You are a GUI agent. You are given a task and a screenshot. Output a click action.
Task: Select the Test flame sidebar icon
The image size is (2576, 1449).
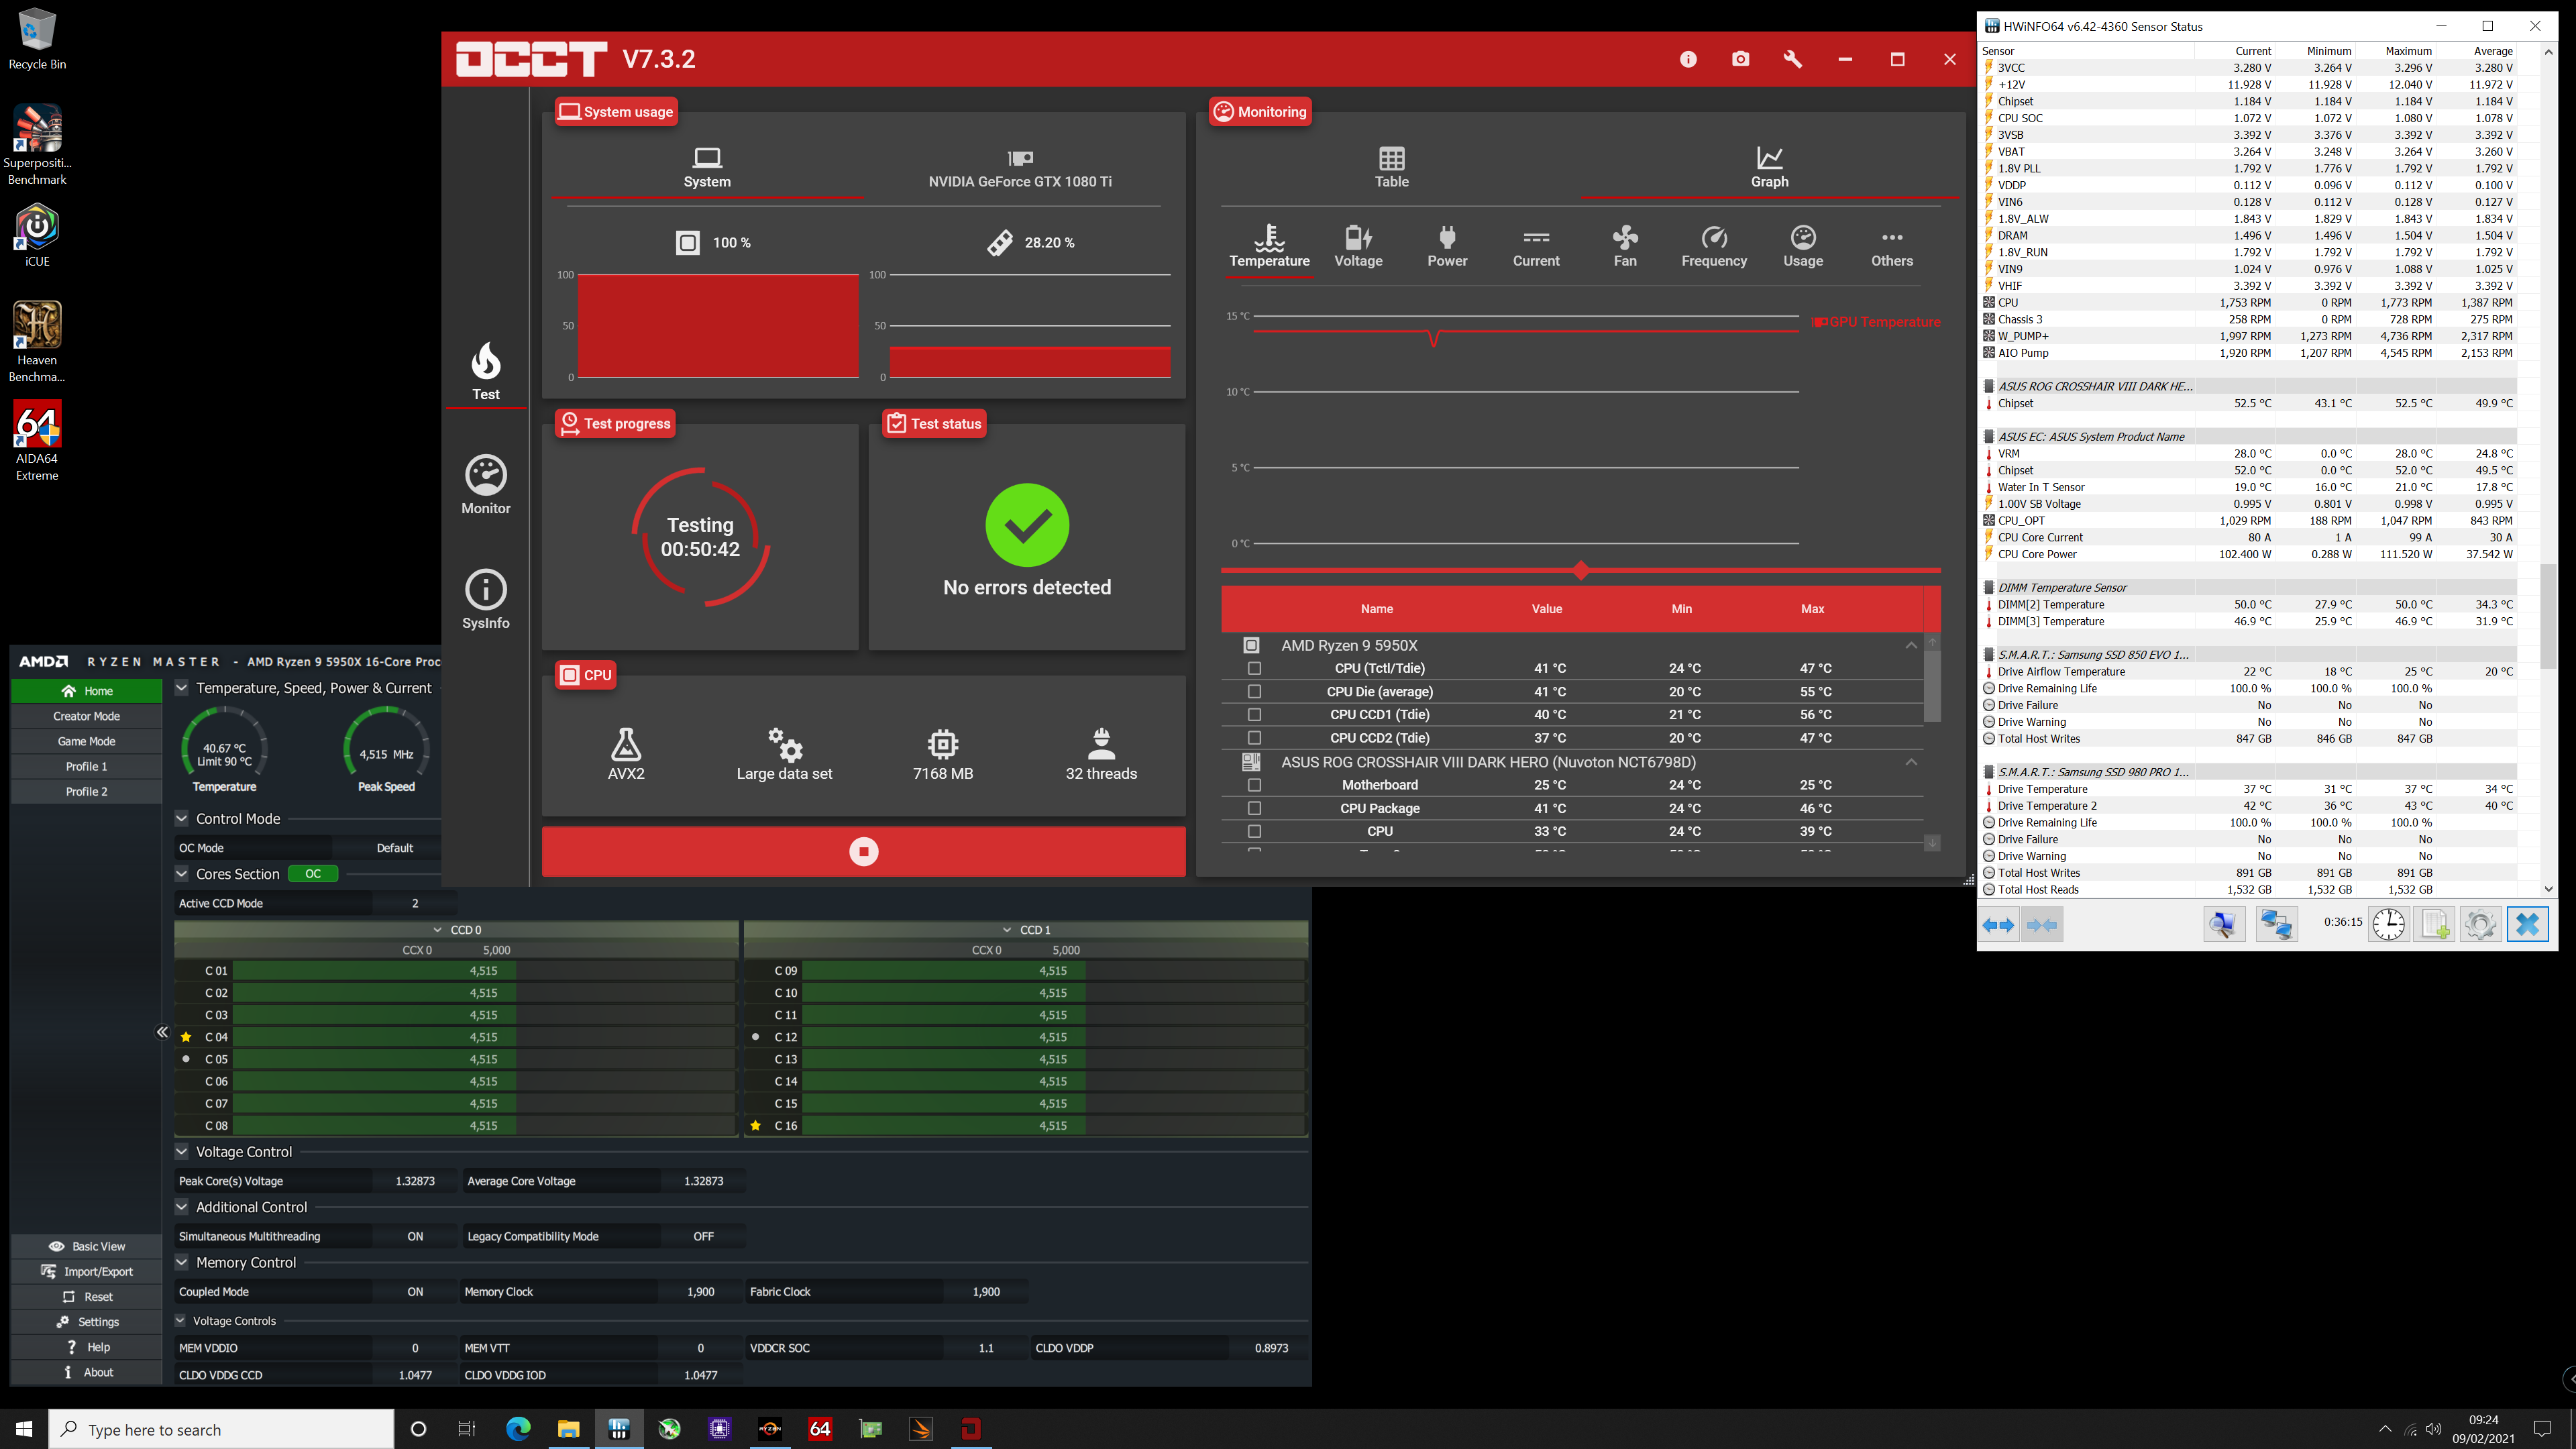click(x=486, y=371)
